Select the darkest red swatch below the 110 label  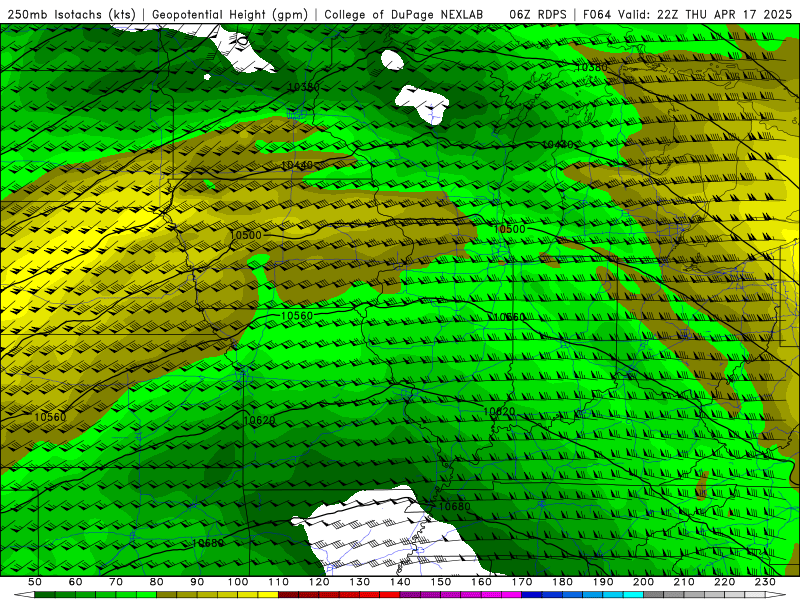[288, 594]
